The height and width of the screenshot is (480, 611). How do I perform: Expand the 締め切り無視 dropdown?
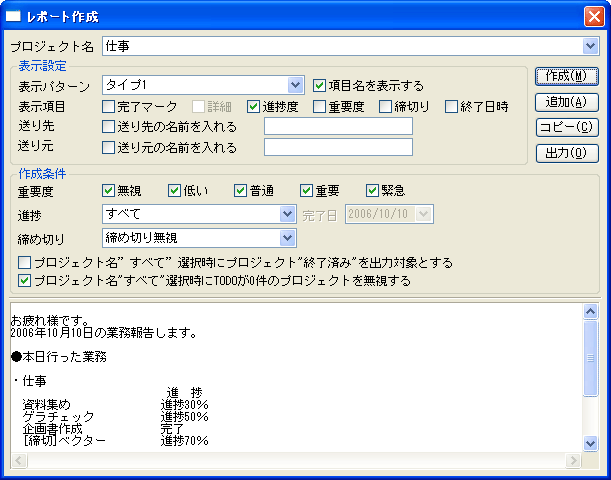[x=288, y=237]
